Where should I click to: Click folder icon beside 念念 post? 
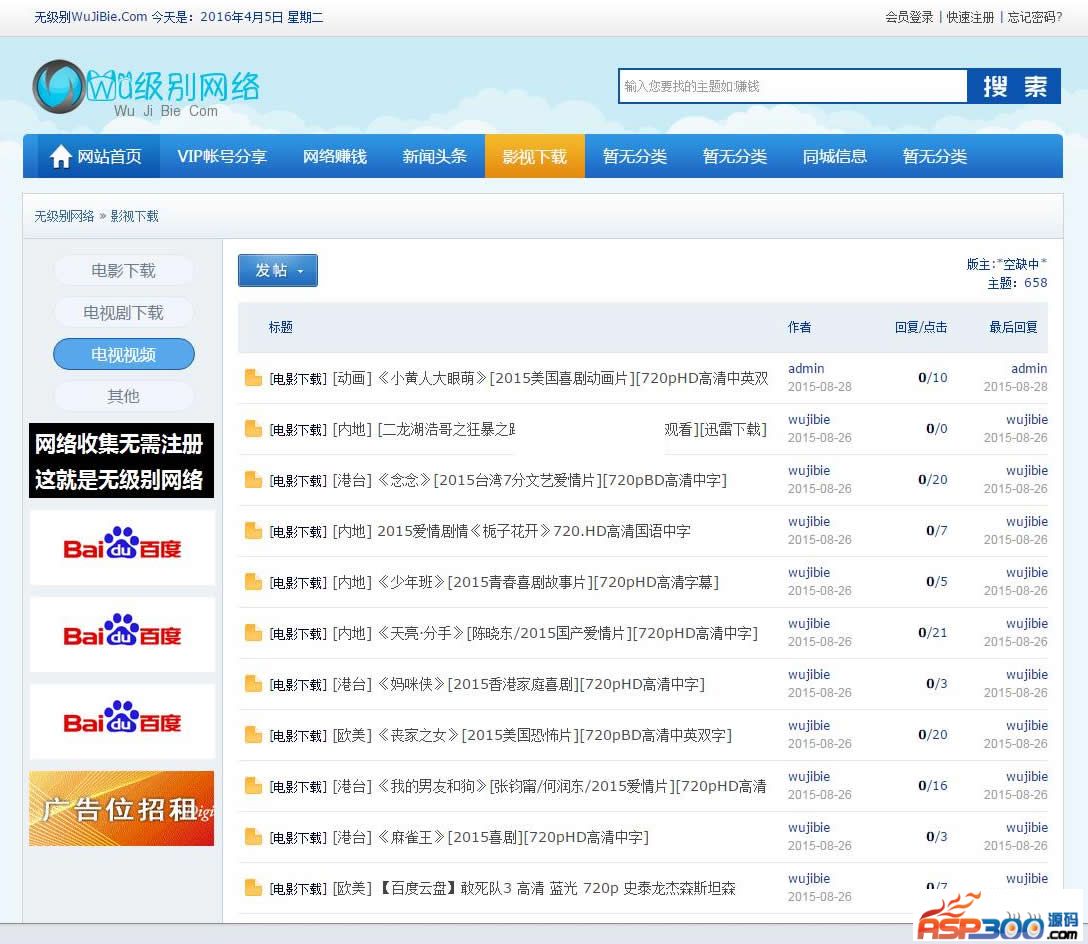pyautogui.click(x=253, y=480)
